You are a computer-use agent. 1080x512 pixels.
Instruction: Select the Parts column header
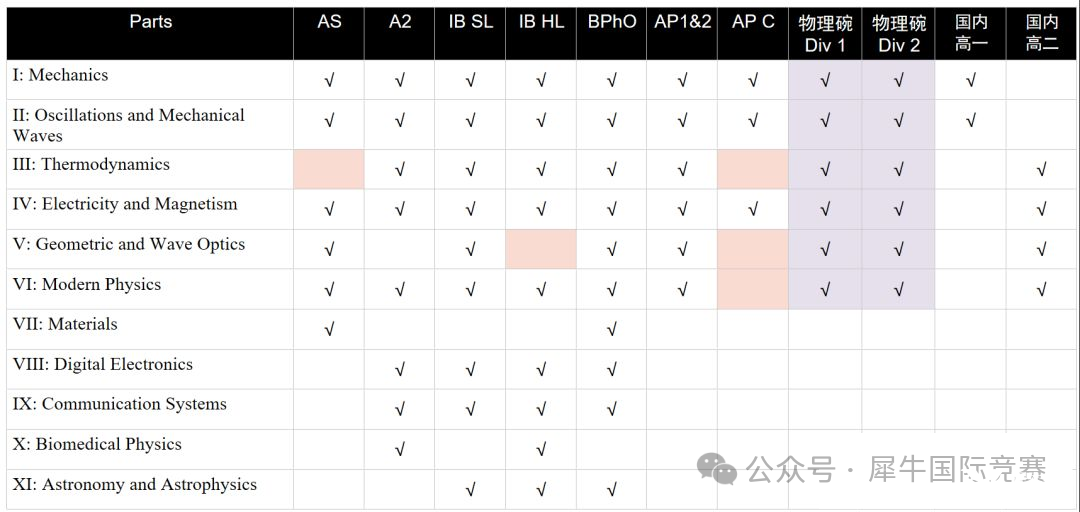pyautogui.click(x=151, y=22)
